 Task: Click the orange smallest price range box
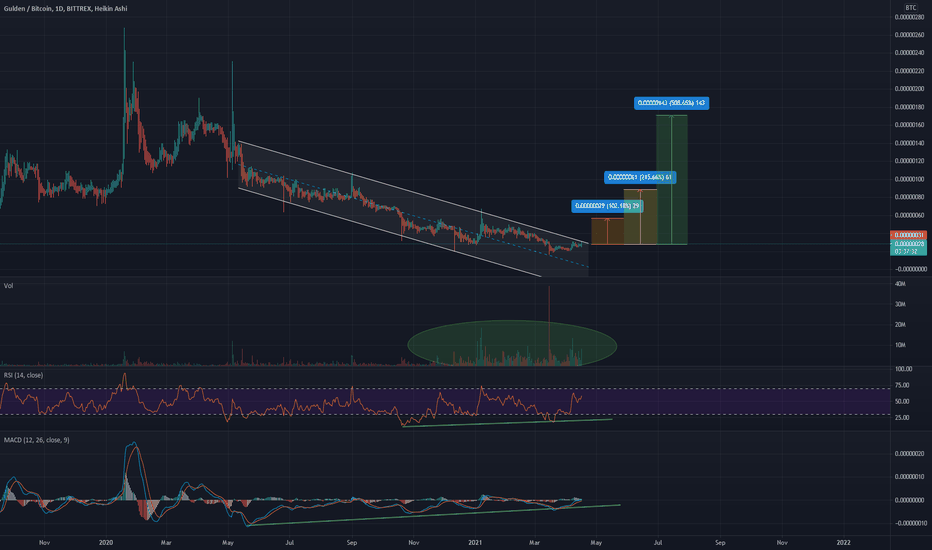coord(607,231)
